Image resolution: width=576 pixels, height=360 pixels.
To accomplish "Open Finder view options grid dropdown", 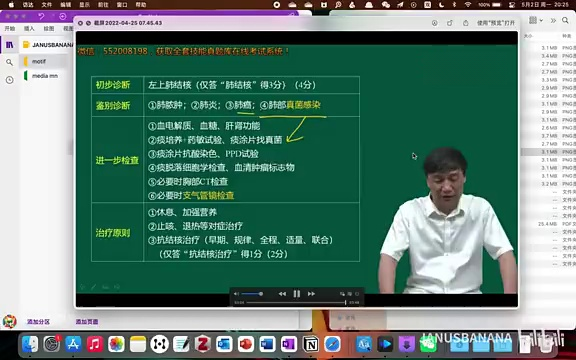I will click(x=536, y=21).
